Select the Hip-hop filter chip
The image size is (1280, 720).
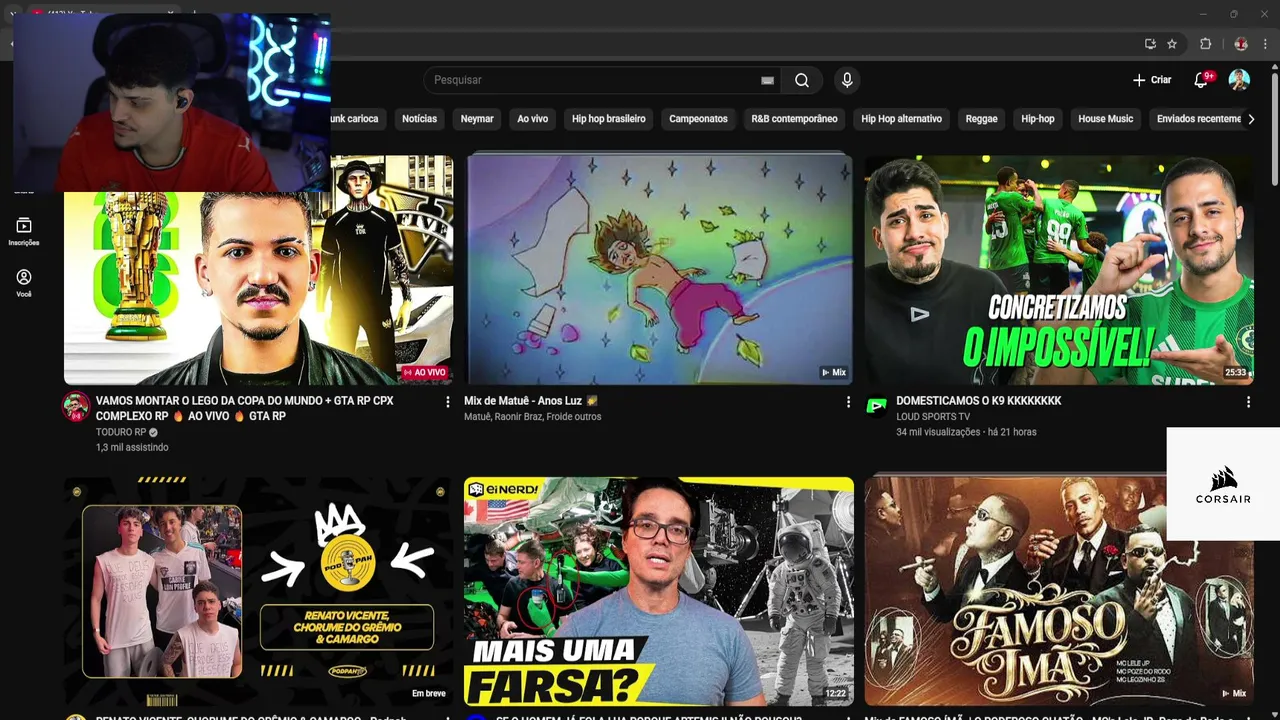point(1038,119)
